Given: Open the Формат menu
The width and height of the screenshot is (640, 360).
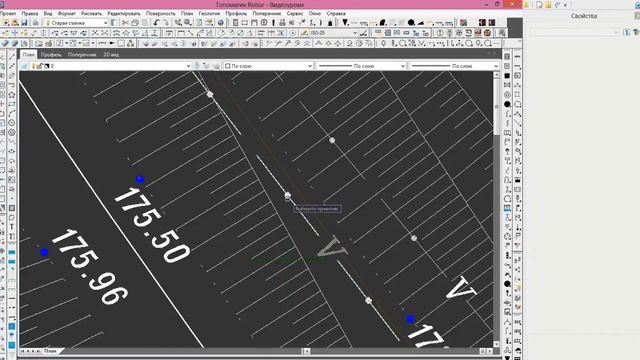Looking at the screenshot, I should point(67,13).
